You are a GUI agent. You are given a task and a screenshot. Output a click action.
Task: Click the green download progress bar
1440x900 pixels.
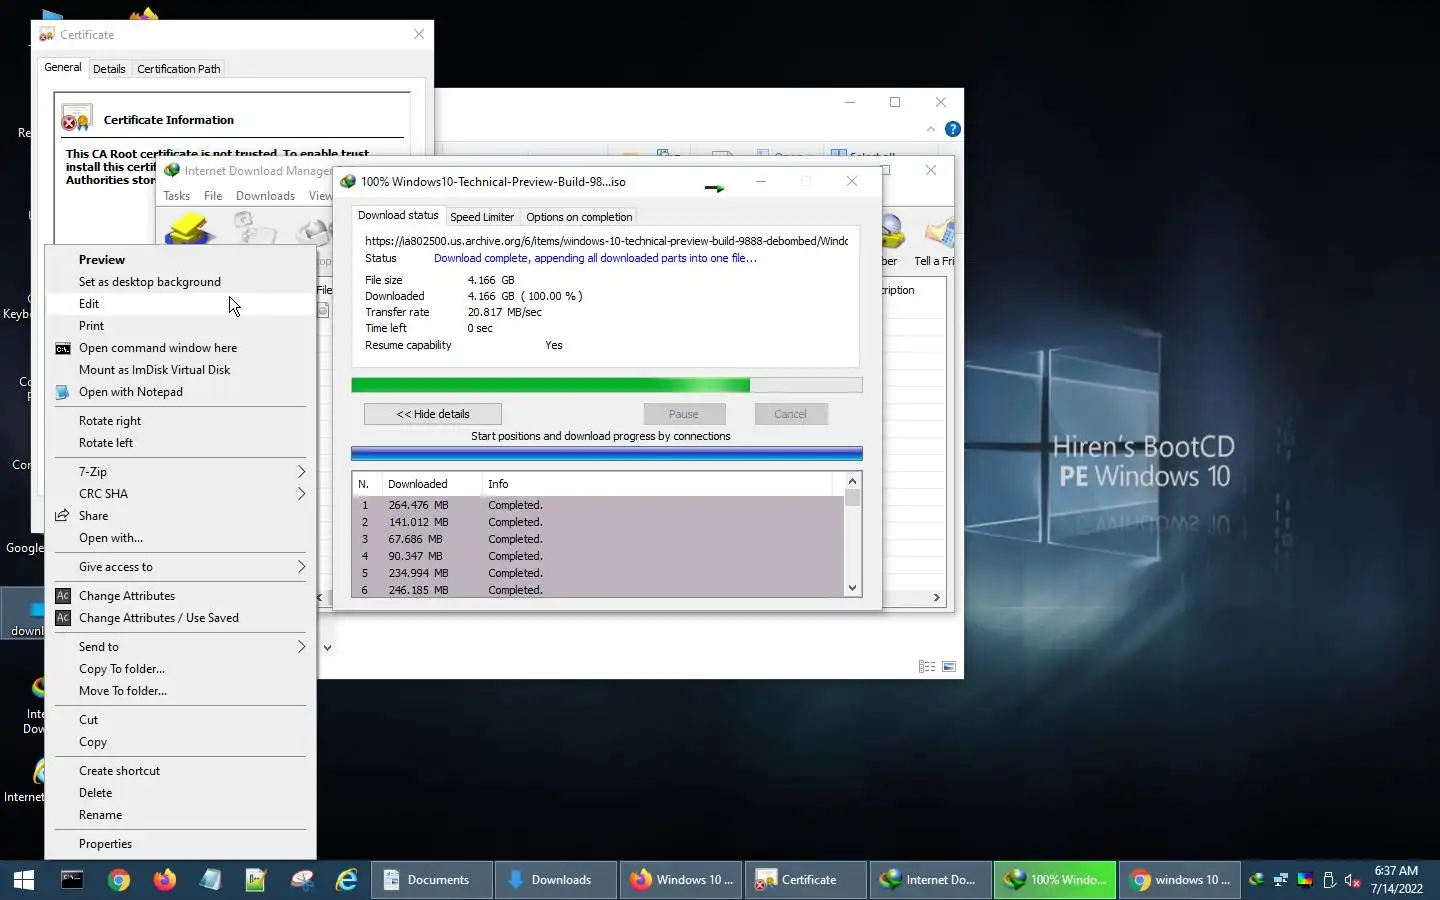(x=606, y=385)
